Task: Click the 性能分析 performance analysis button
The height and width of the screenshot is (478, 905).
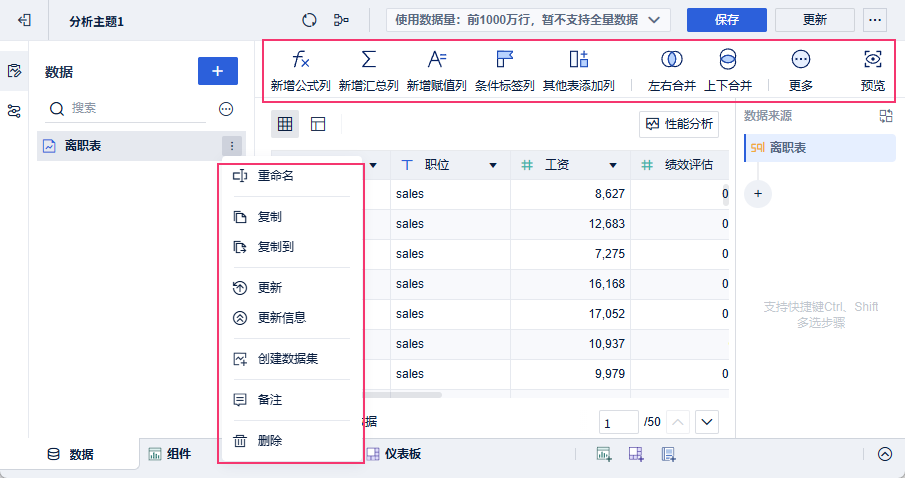Action: tap(679, 124)
